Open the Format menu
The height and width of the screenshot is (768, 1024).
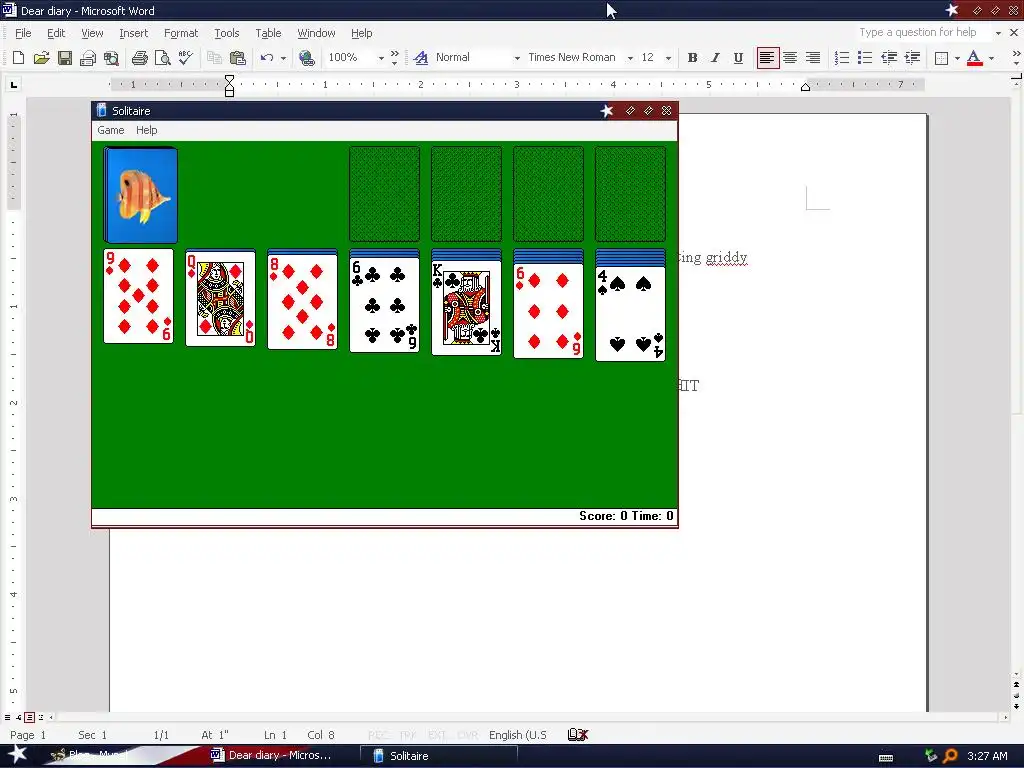[x=181, y=33]
